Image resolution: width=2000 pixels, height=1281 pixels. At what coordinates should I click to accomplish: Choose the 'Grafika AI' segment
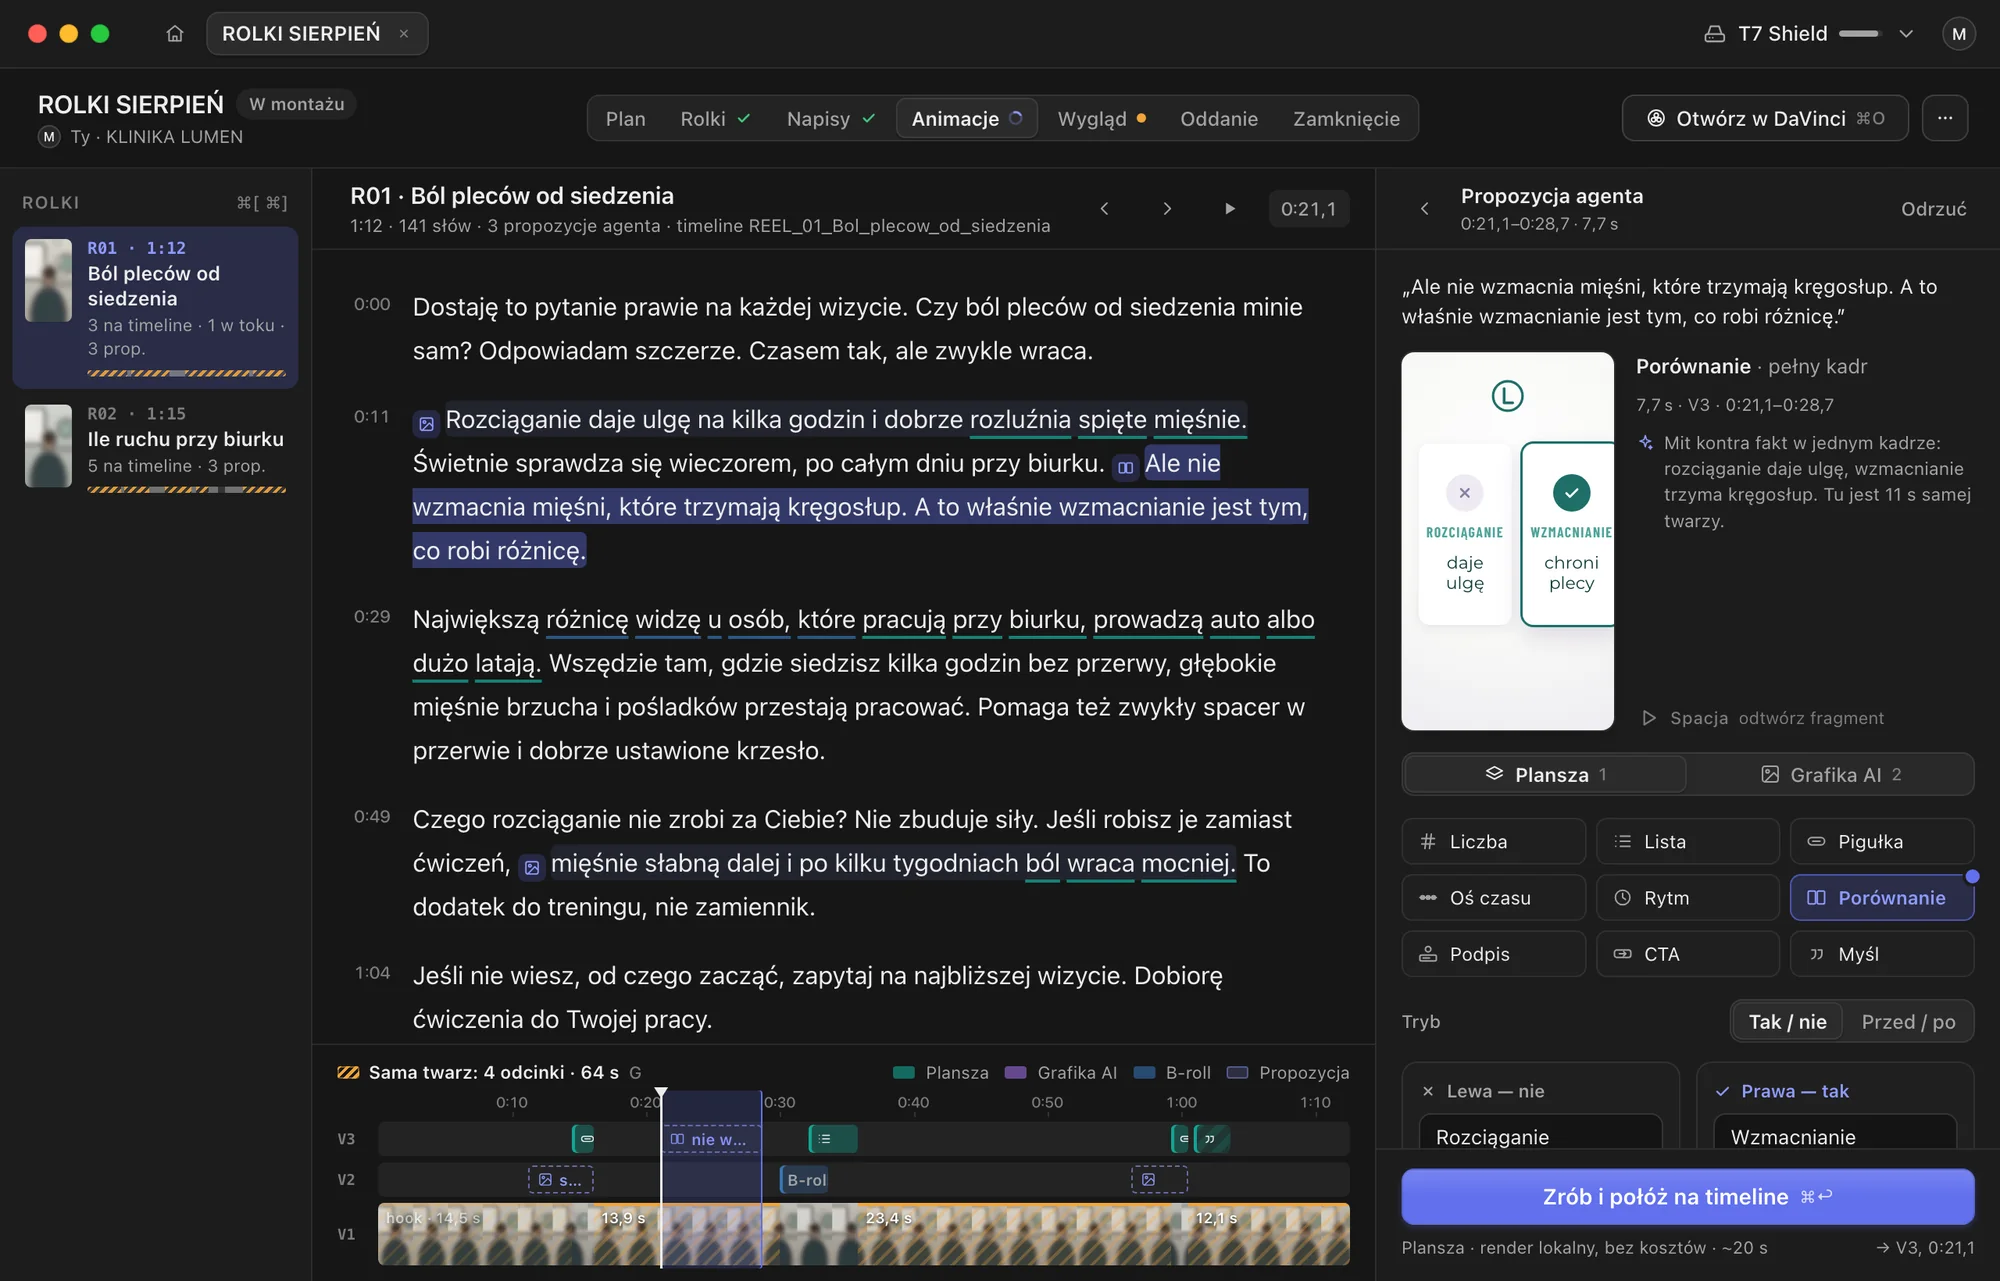coord(1830,775)
